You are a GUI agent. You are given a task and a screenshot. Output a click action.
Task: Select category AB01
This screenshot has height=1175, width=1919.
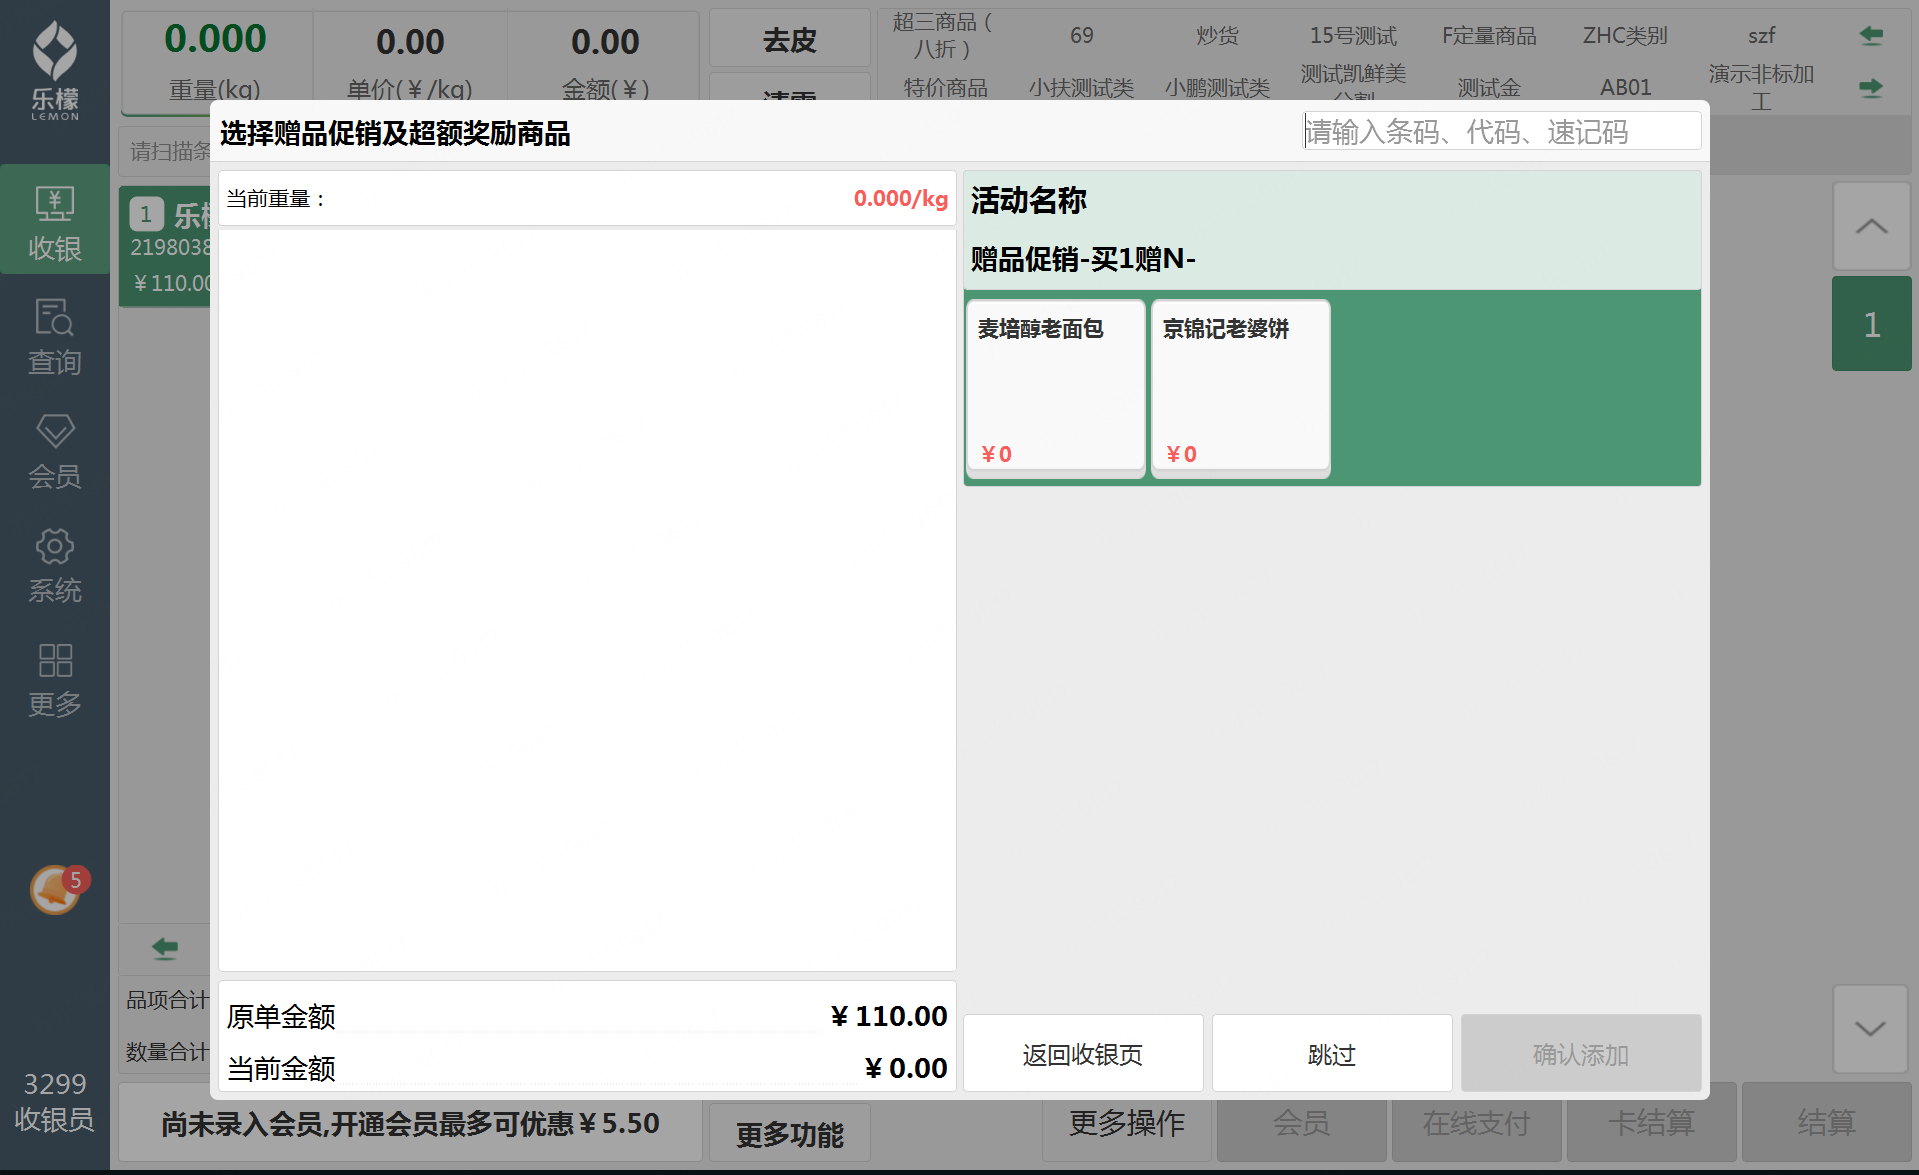click(1626, 87)
